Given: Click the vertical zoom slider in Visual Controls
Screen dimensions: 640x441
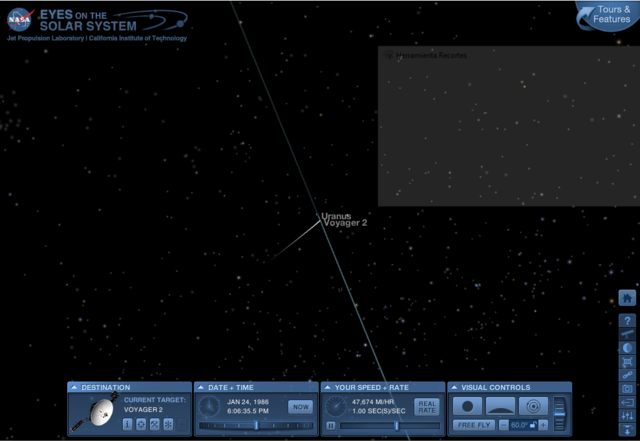Looking at the screenshot, I should click(560, 414).
